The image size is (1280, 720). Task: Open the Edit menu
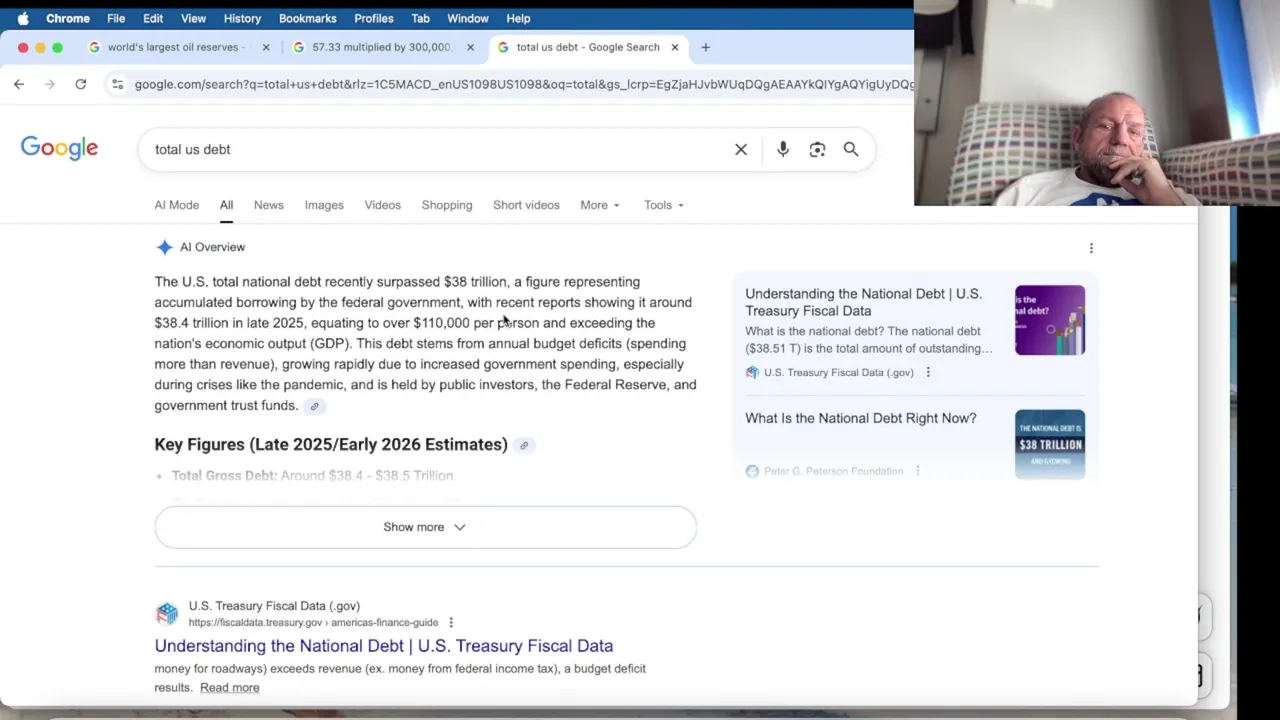[x=153, y=18]
